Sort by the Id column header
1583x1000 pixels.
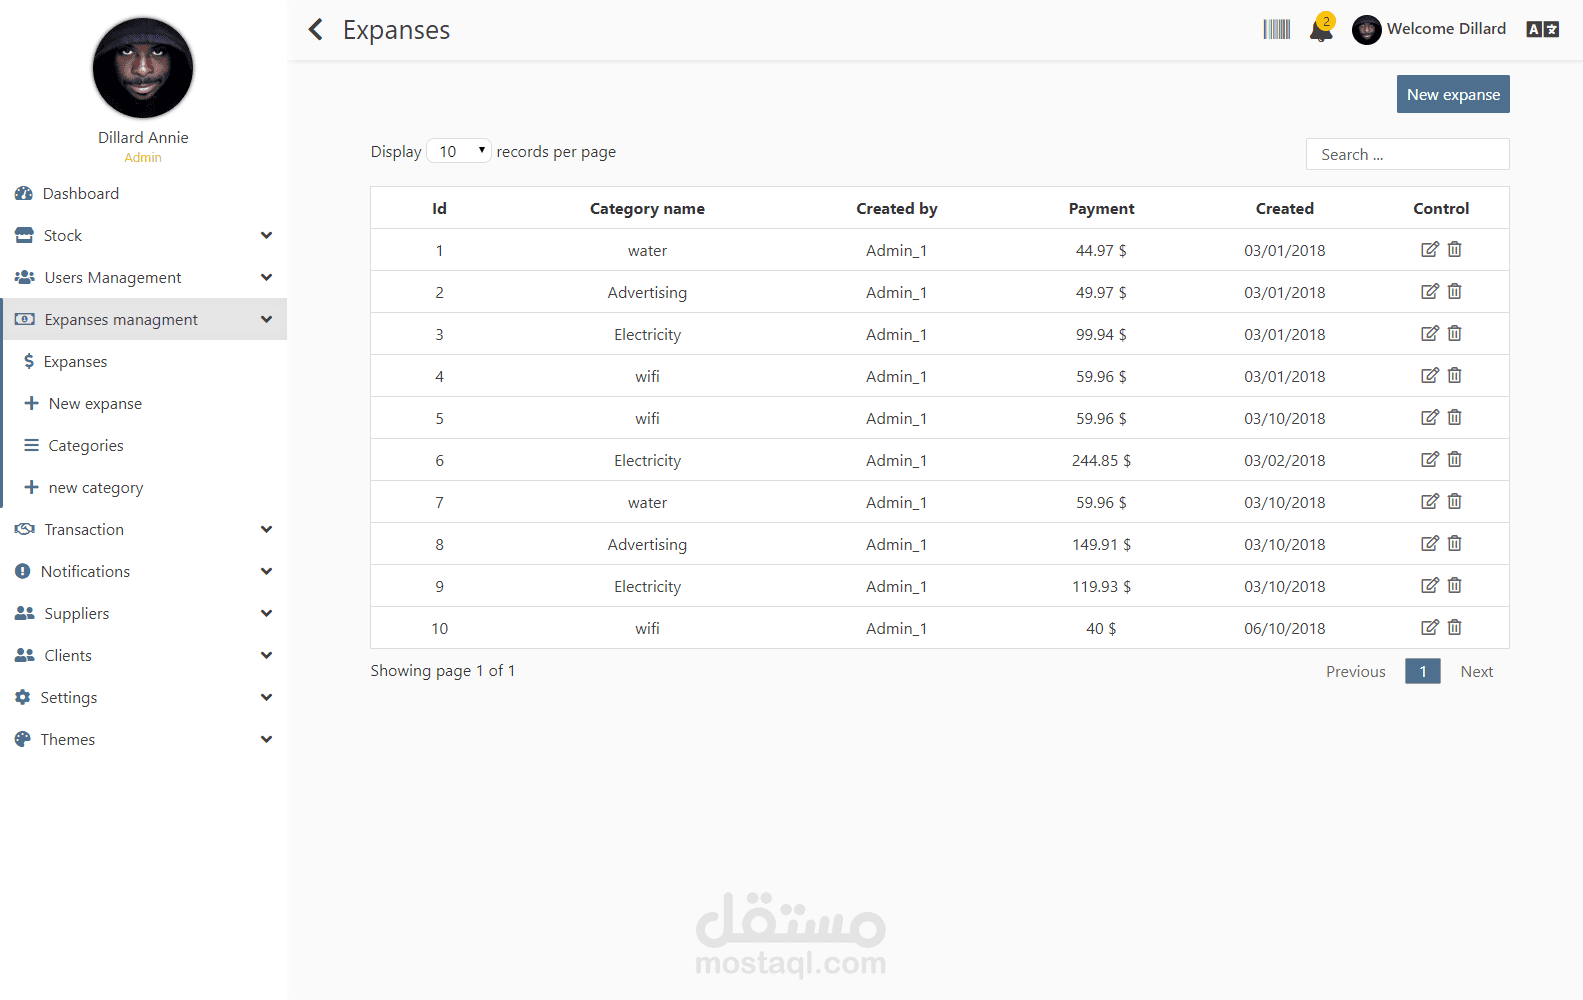coord(439,209)
